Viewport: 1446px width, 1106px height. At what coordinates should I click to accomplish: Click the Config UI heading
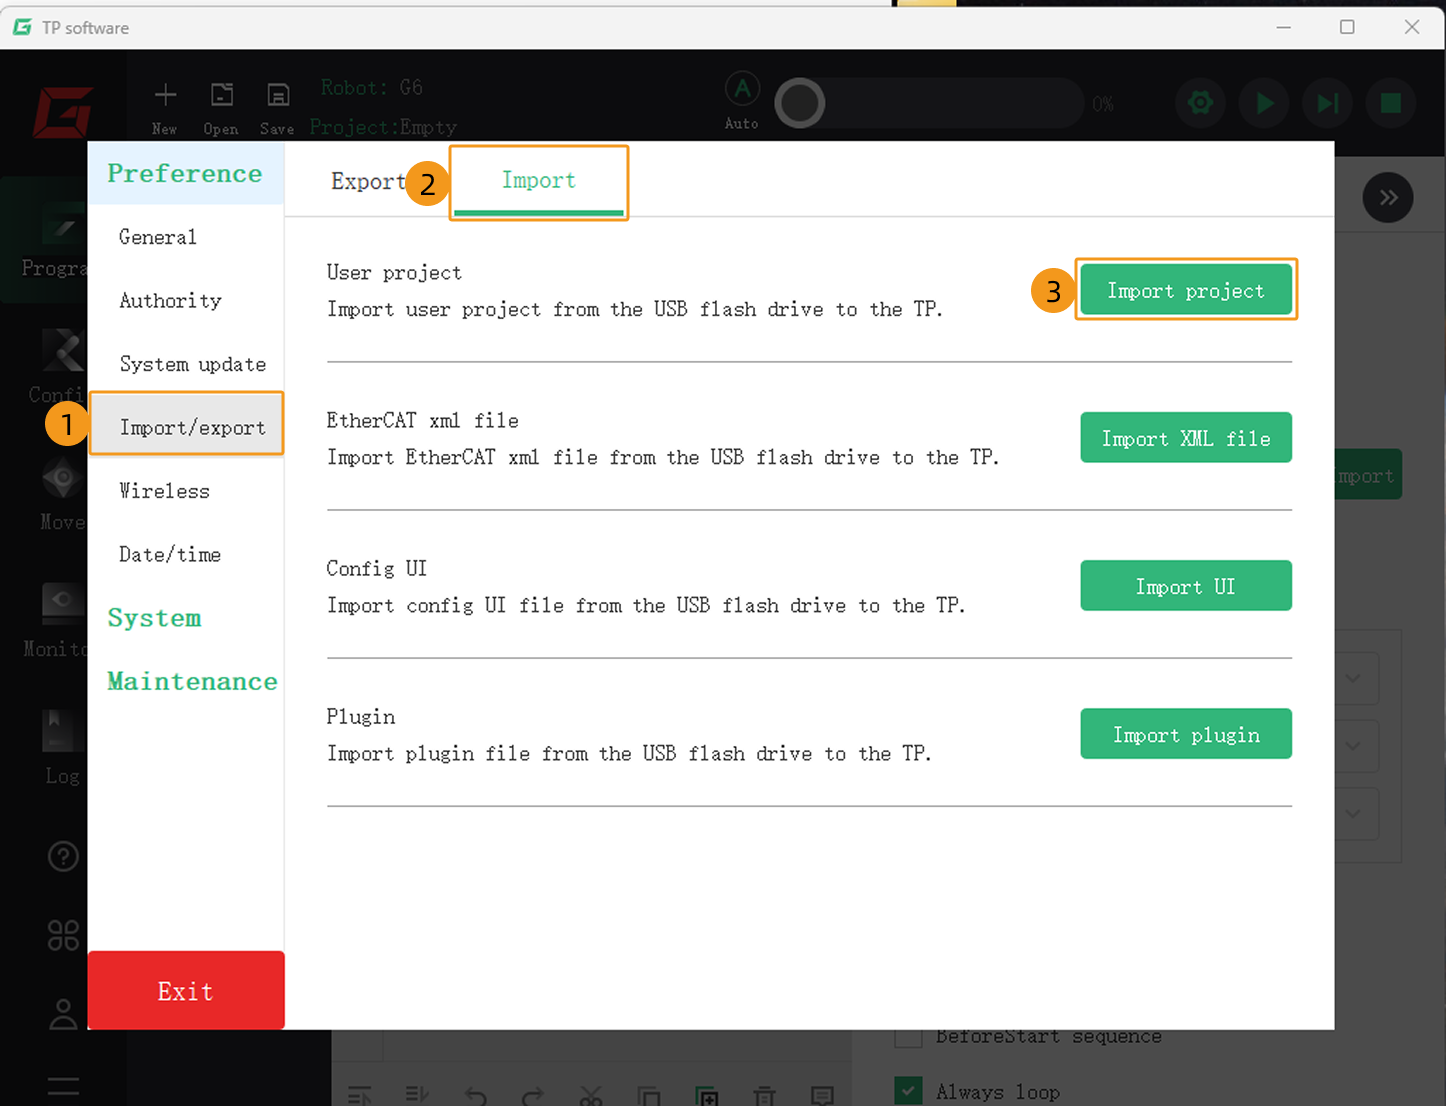(x=376, y=568)
